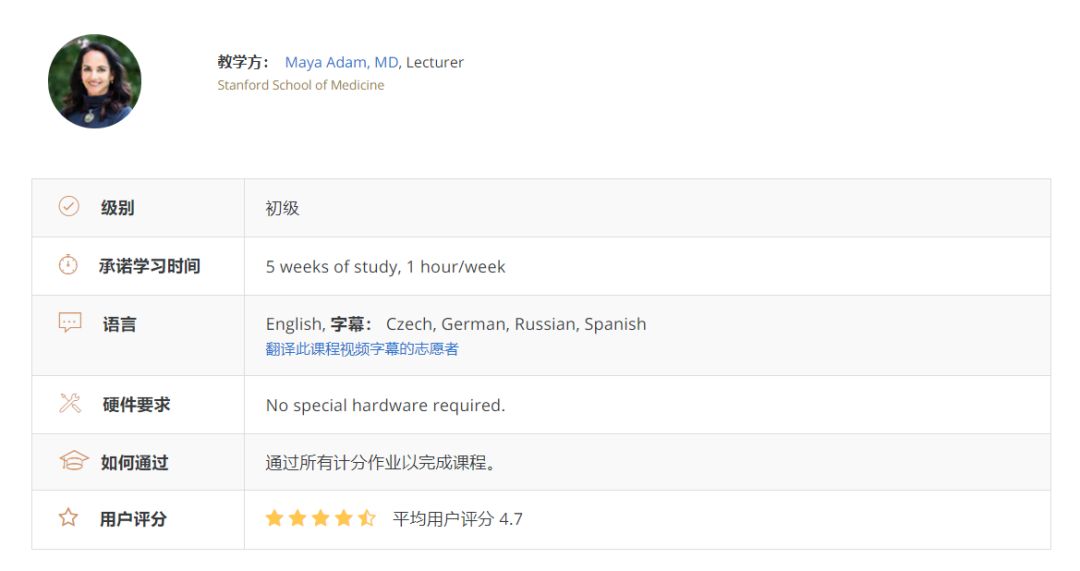Click the 硬件要求 row label
Viewport: 1080px width, 571px height.
tap(136, 404)
